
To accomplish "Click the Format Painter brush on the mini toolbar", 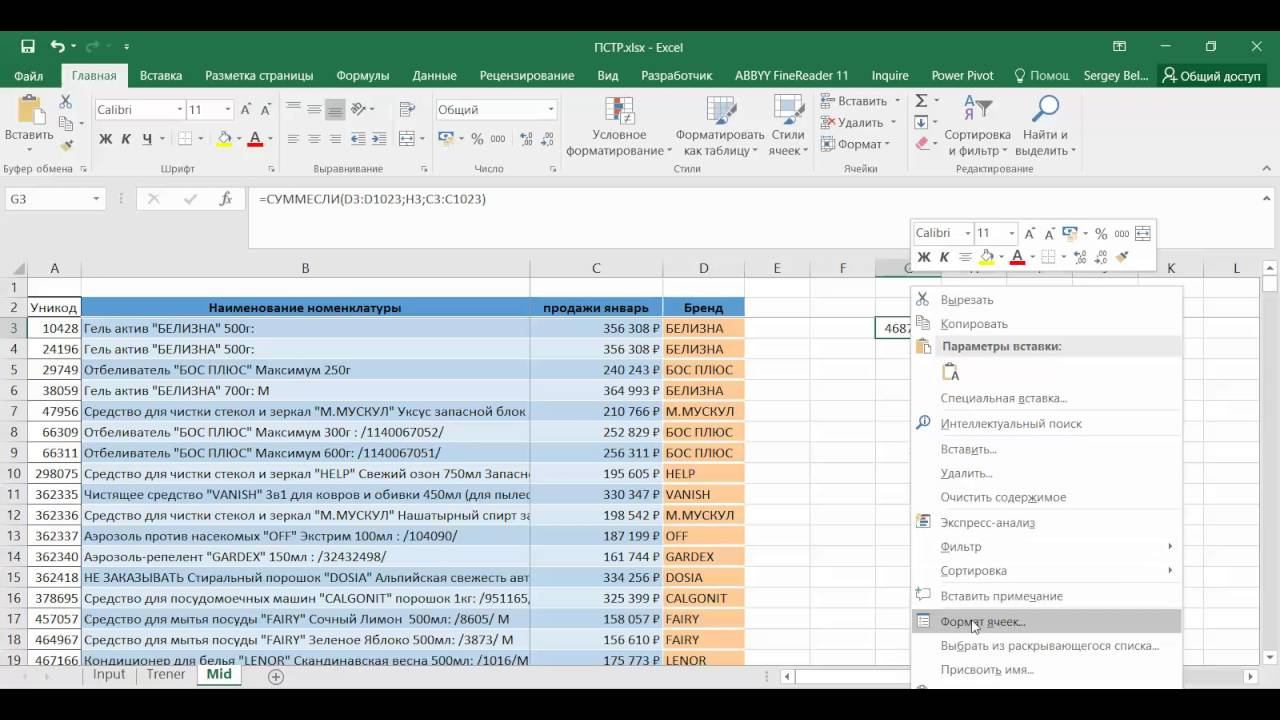I will [1122, 257].
